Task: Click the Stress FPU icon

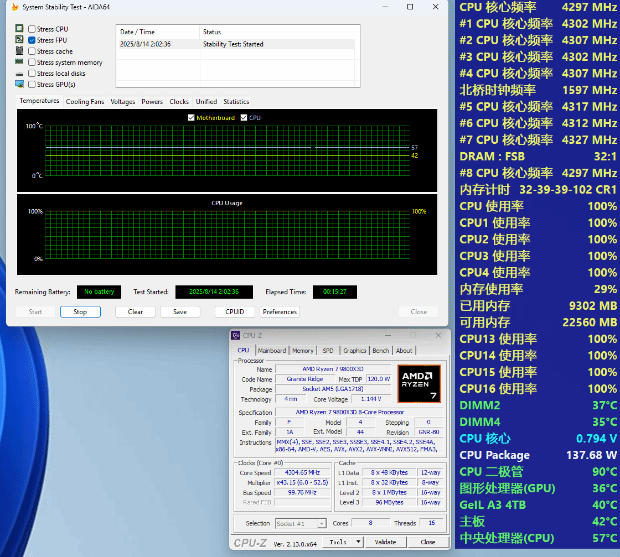Action: [x=19, y=40]
